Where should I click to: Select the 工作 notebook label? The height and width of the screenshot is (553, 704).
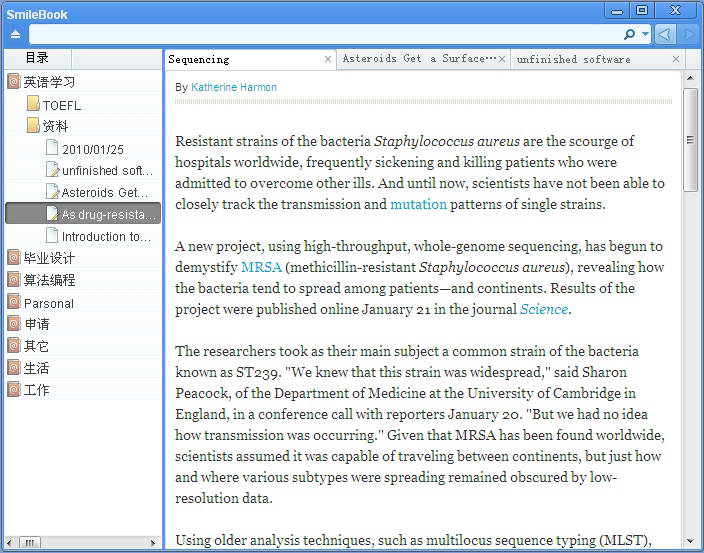pyautogui.click(x=36, y=390)
